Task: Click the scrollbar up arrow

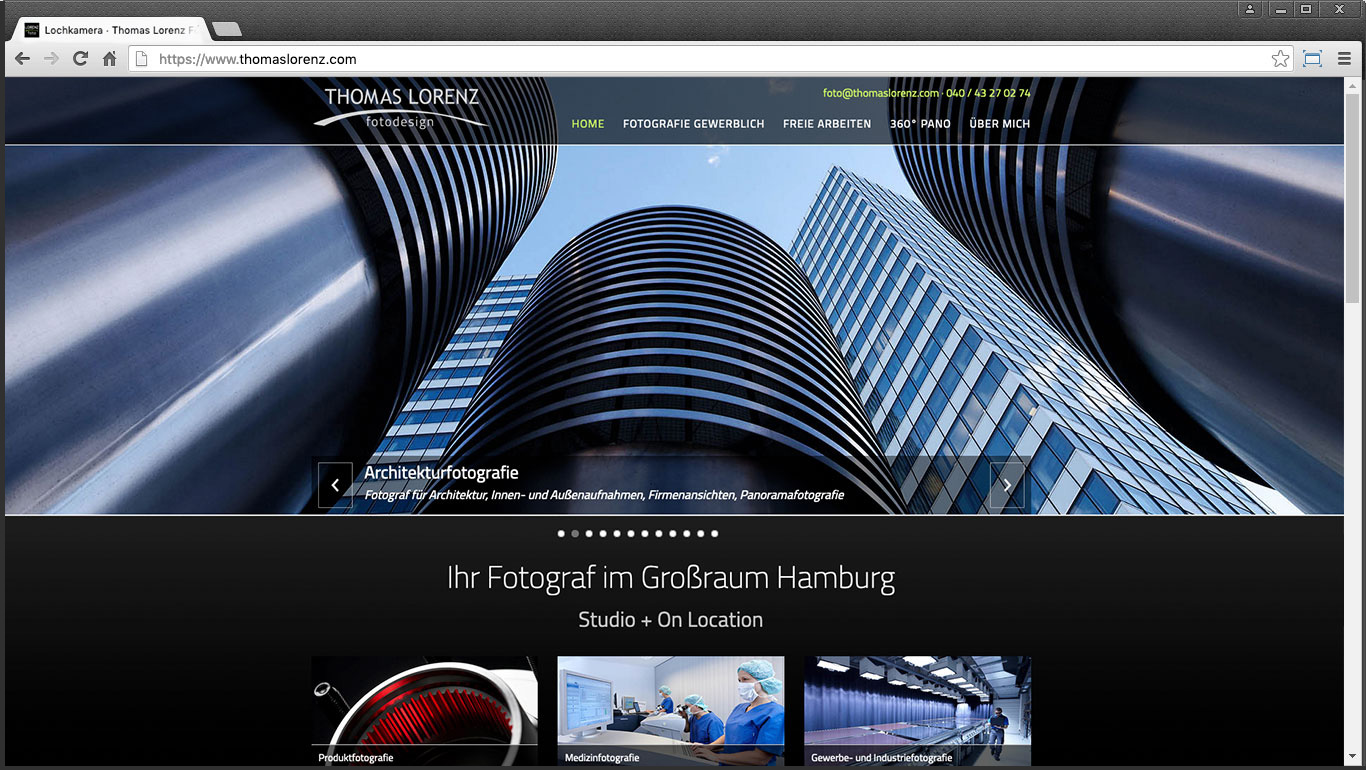Action: point(1352,84)
